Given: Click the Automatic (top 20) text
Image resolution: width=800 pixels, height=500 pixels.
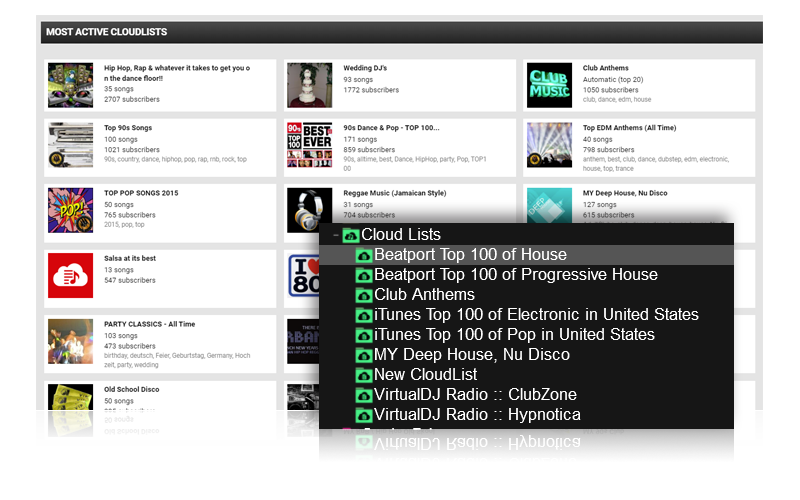Looking at the screenshot, I should click(613, 80).
